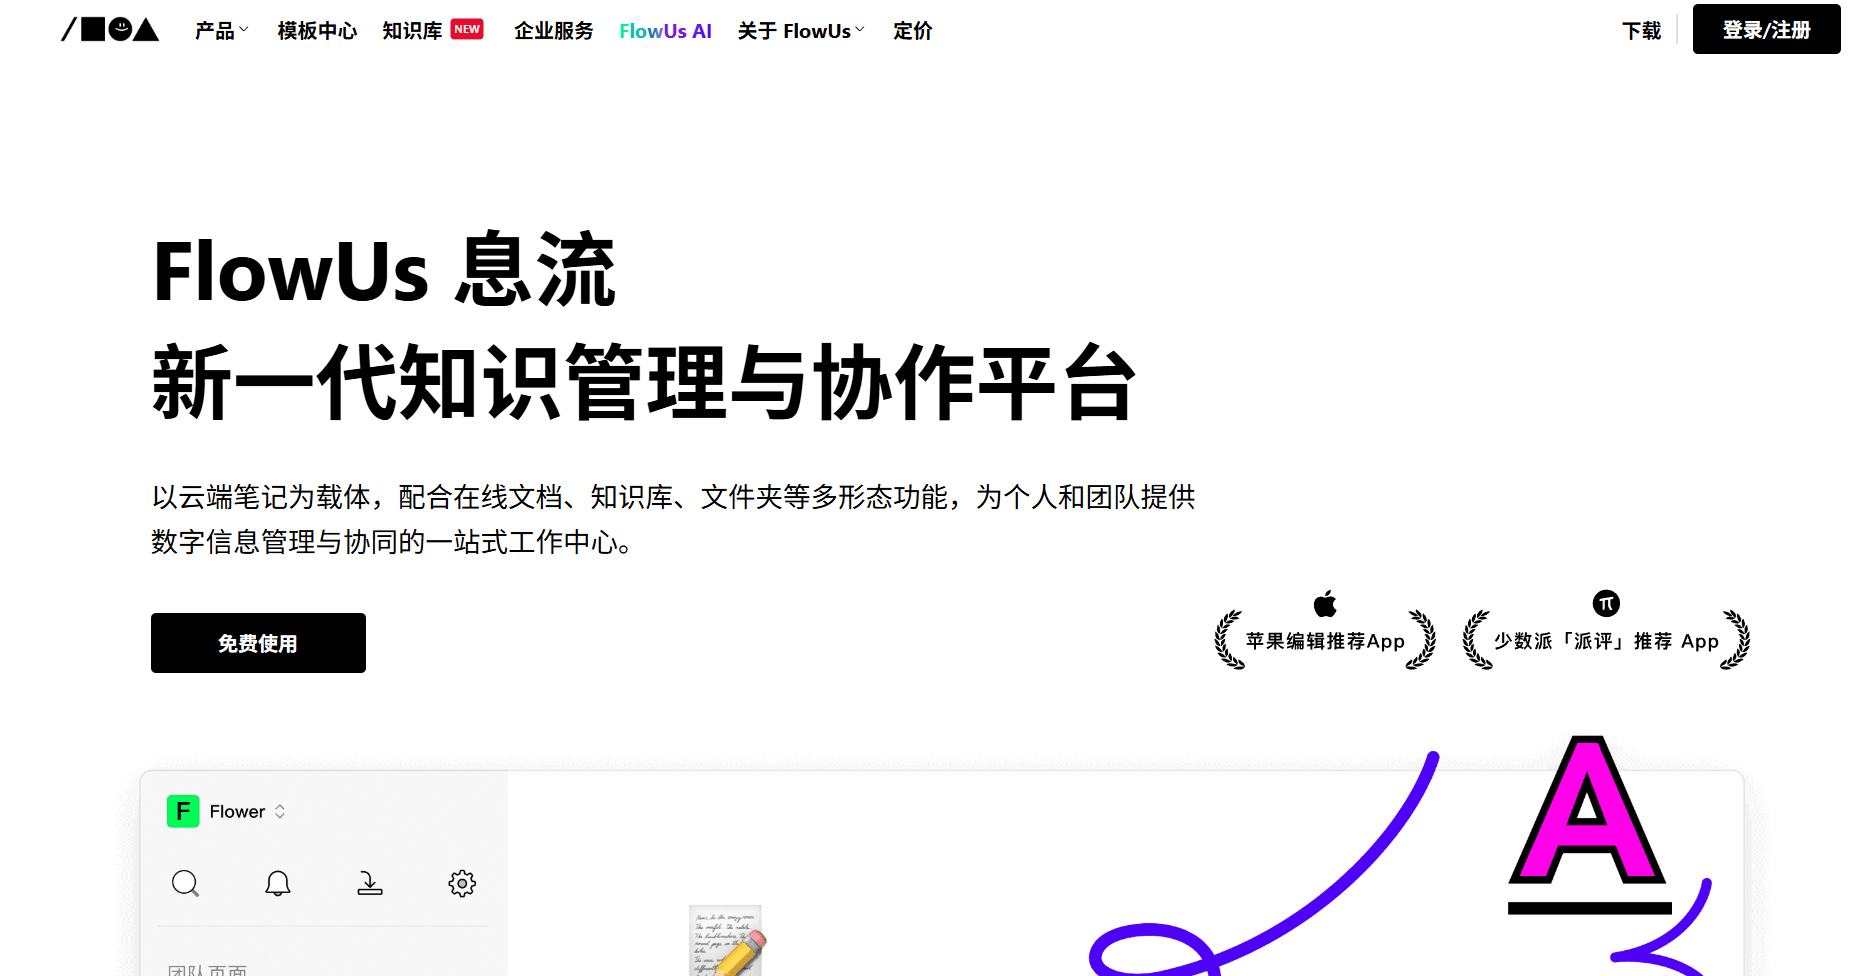Open notifications via the bell icon
The height and width of the screenshot is (976, 1855).
click(x=278, y=883)
